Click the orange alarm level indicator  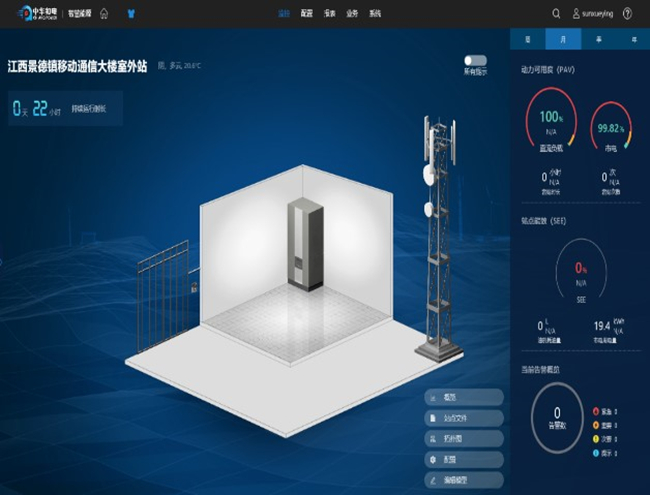596,425
